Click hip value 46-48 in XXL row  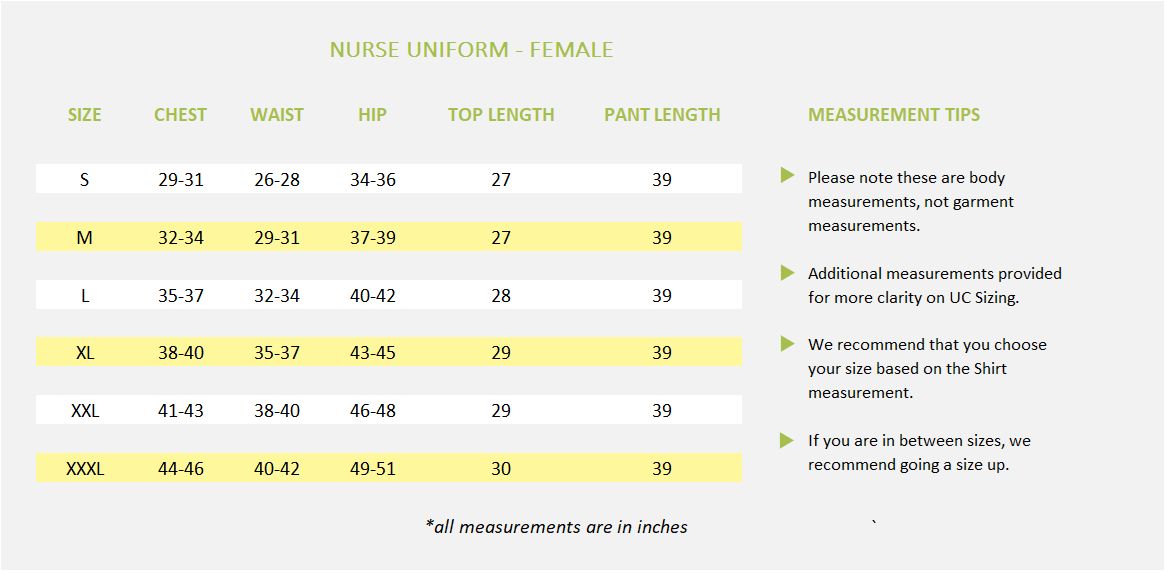coord(372,411)
